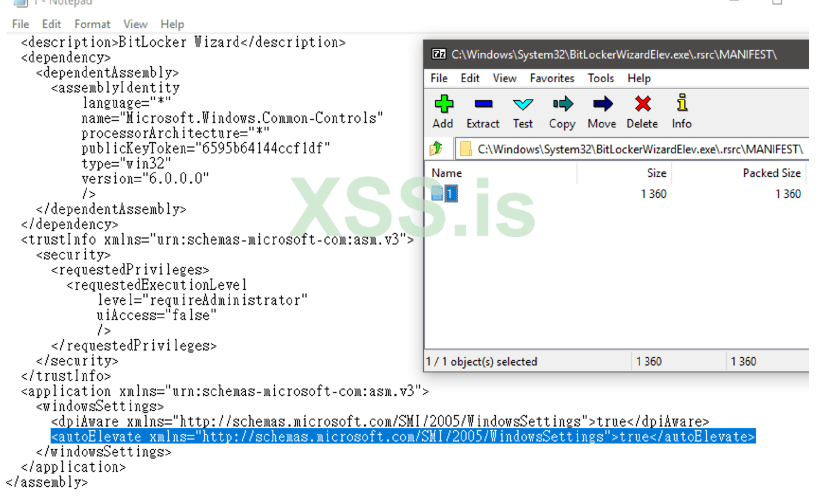Click the 7-Zip Test icon
The height and width of the screenshot is (503, 824).
(522, 104)
